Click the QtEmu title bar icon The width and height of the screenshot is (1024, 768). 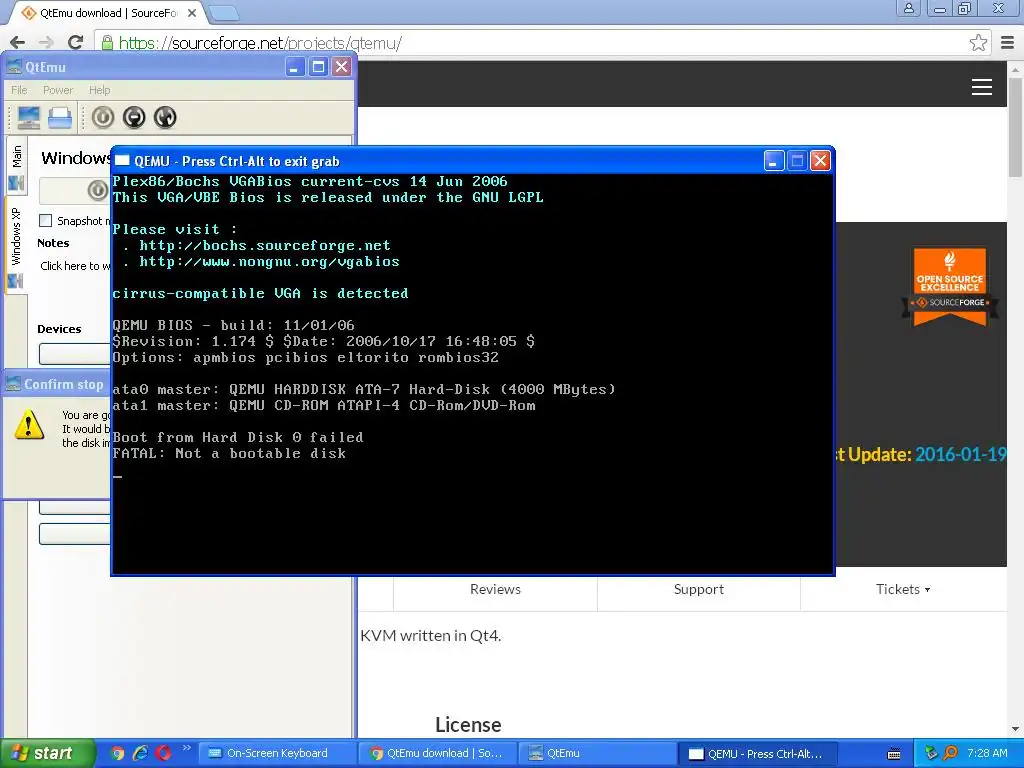click(14, 67)
